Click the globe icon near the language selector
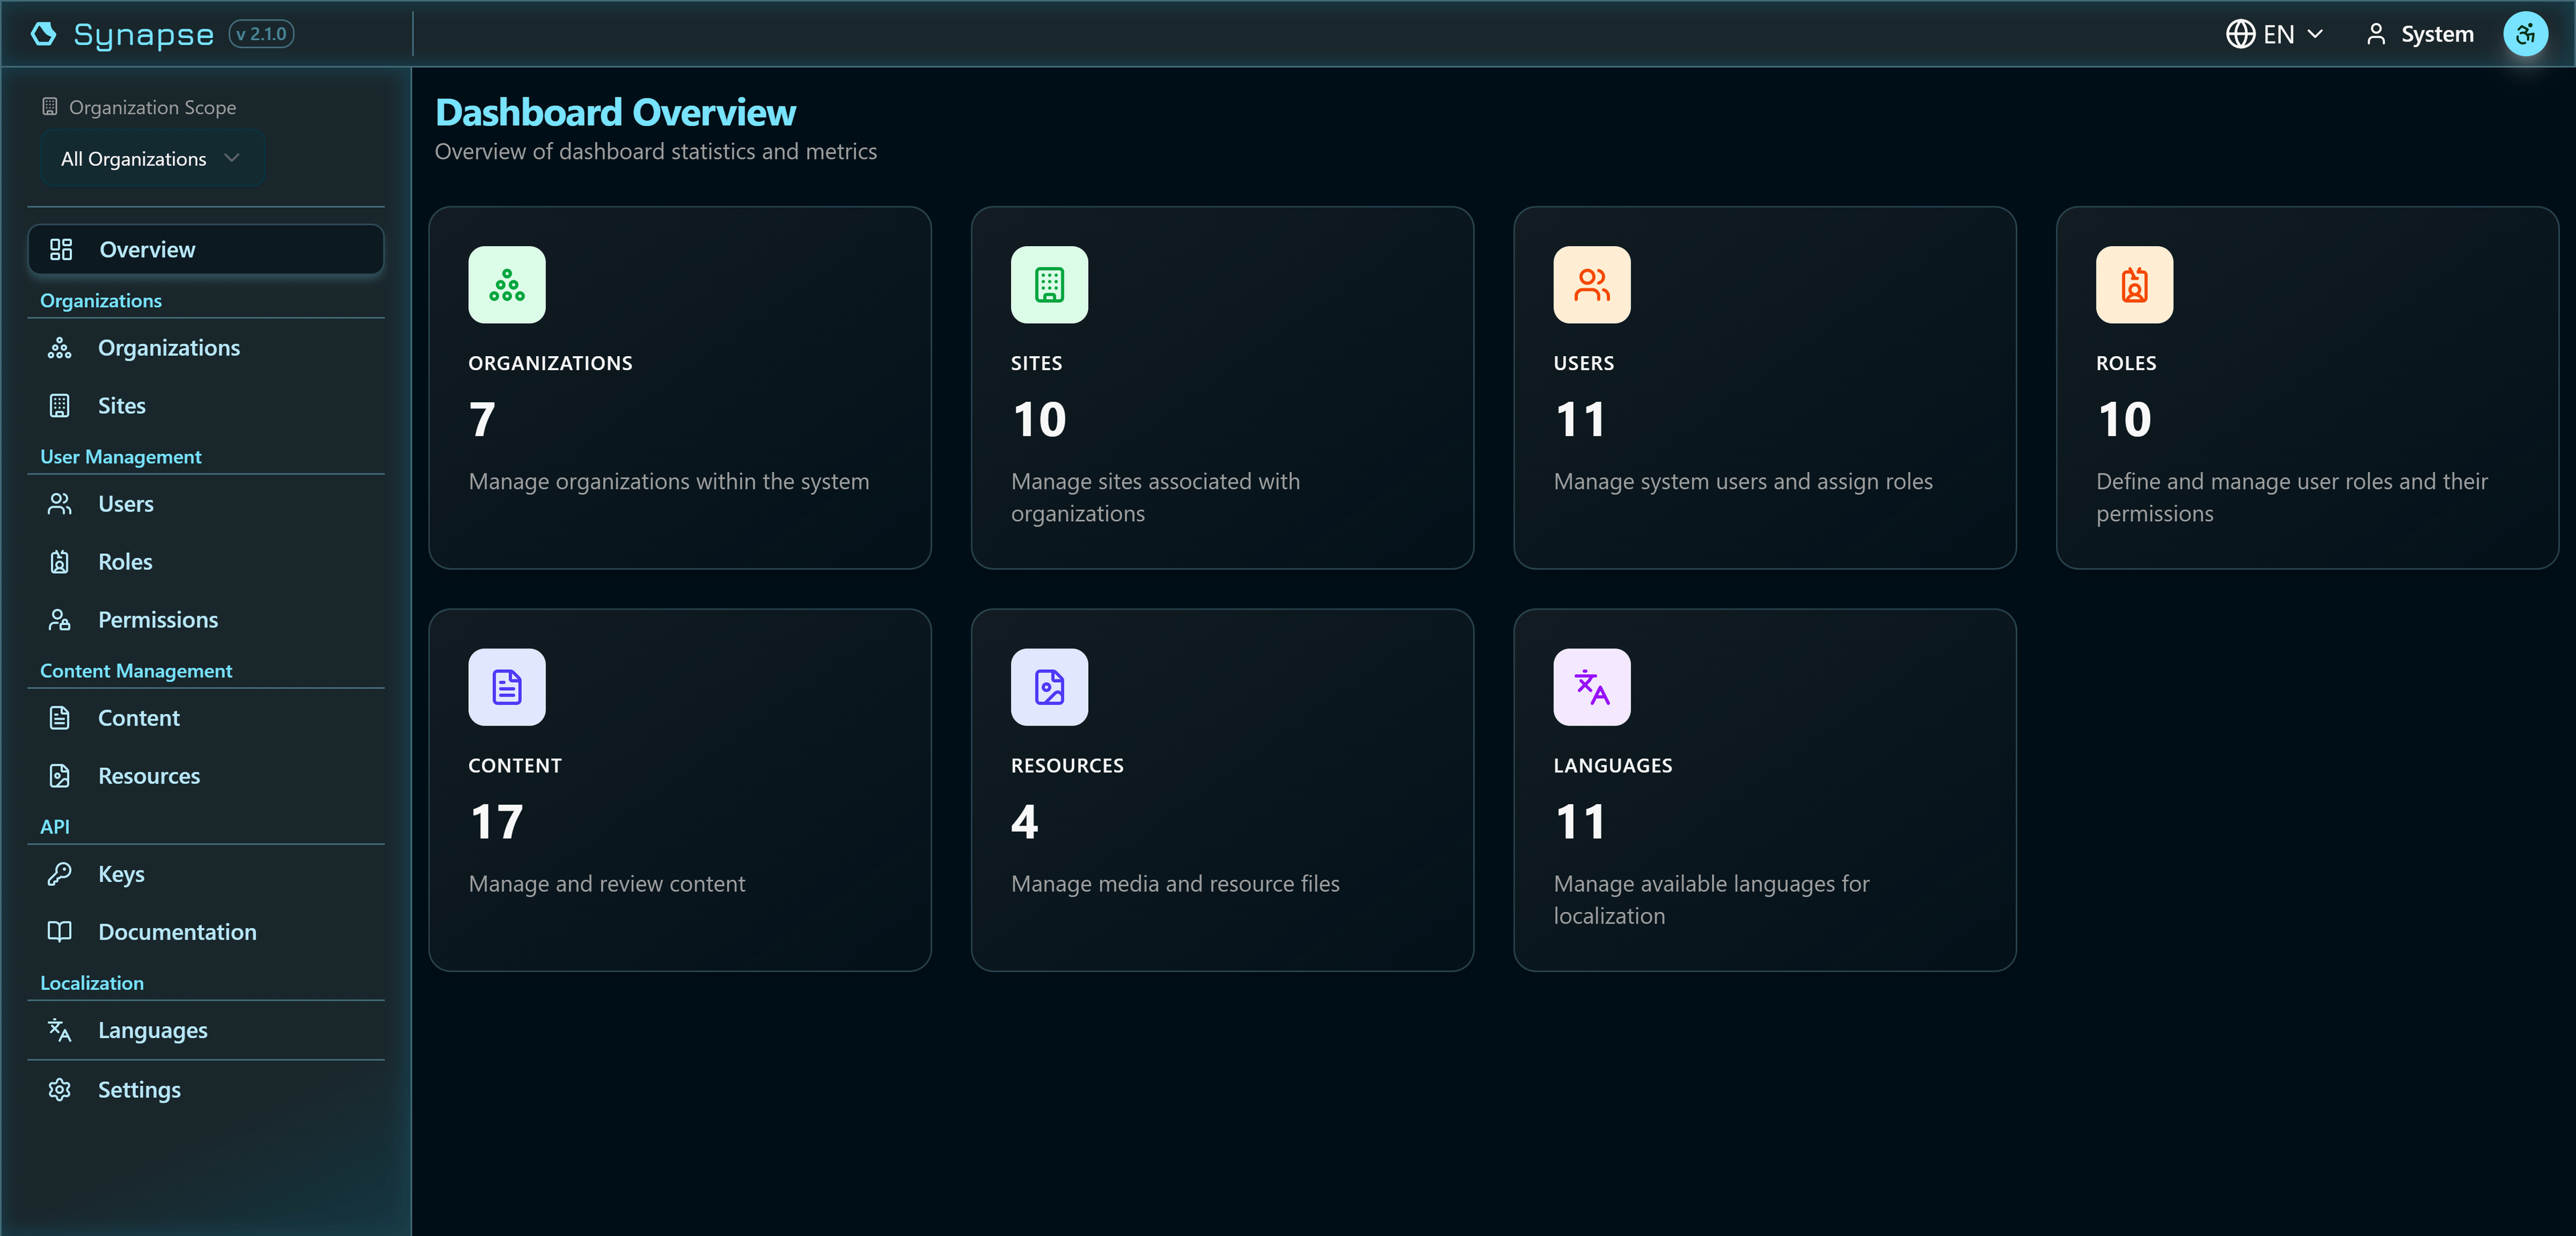The width and height of the screenshot is (2576, 1236). [2242, 33]
